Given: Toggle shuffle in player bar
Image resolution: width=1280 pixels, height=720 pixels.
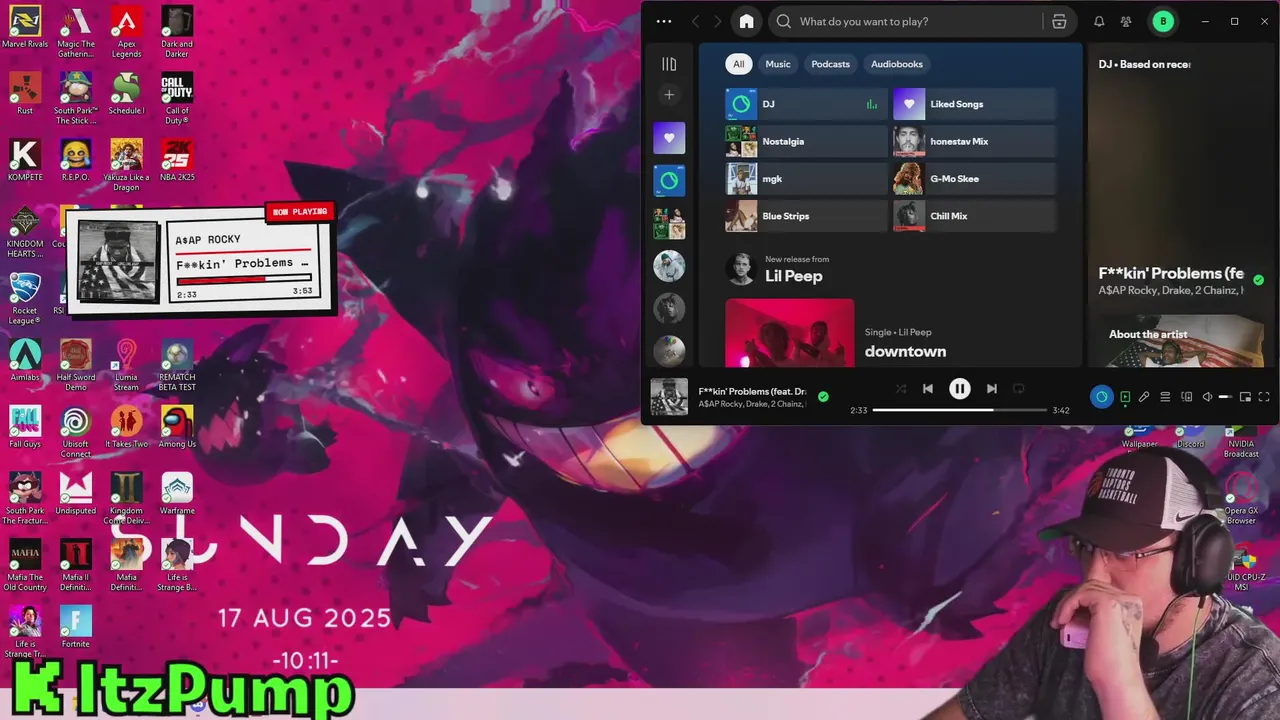Looking at the screenshot, I should [x=901, y=389].
